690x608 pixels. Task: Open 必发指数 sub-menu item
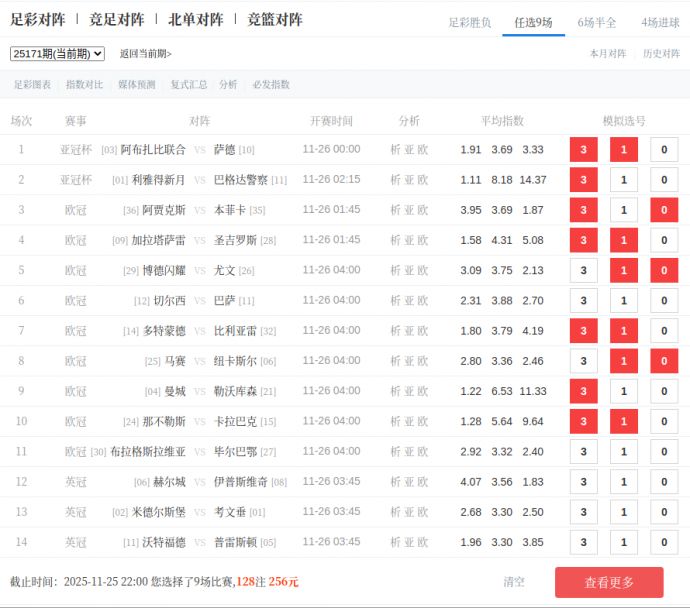click(271, 85)
